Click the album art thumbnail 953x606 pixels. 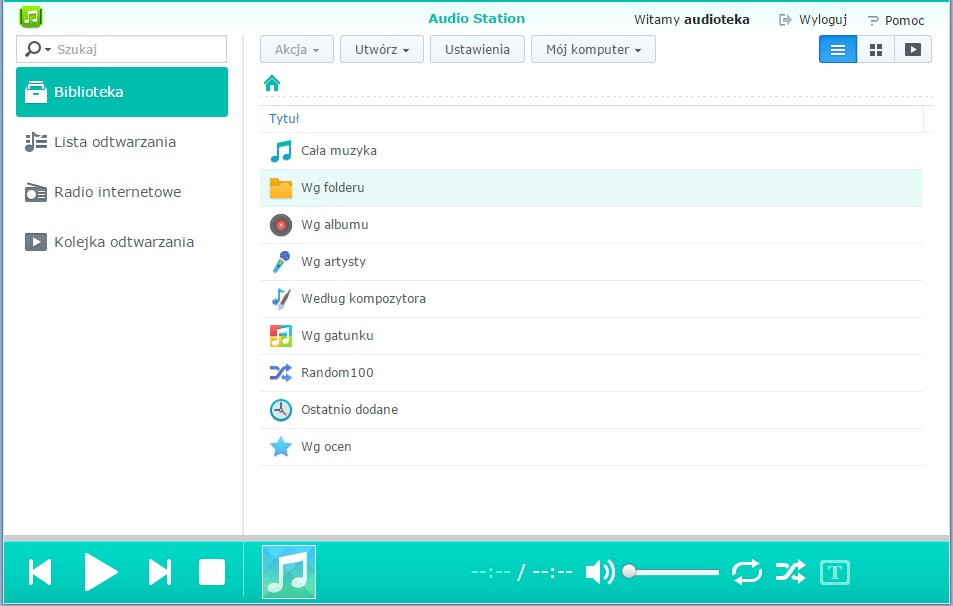[x=289, y=572]
